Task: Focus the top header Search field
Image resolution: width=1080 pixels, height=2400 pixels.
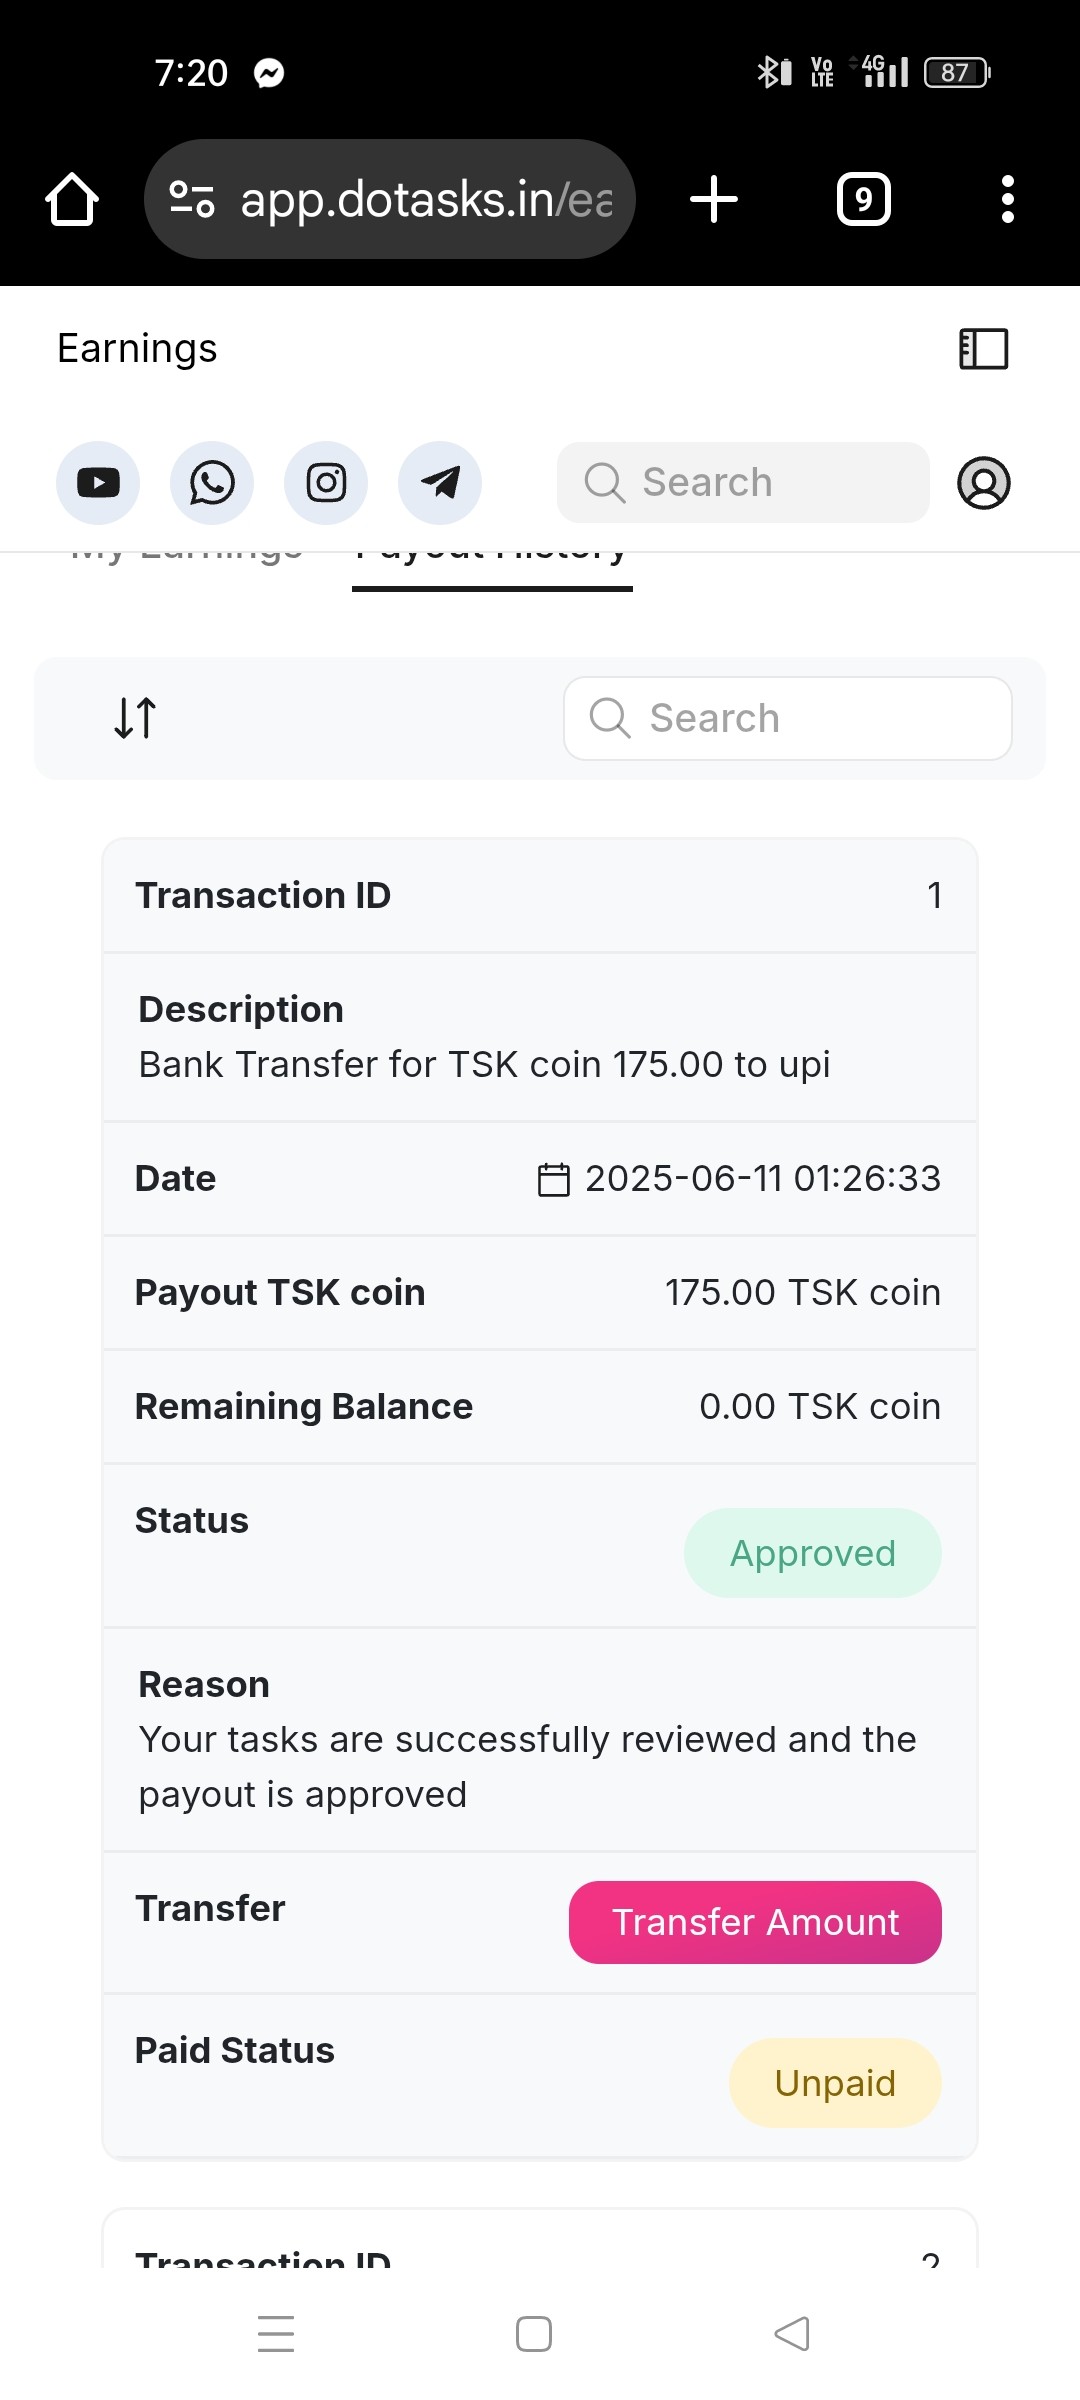Action: point(744,483)
